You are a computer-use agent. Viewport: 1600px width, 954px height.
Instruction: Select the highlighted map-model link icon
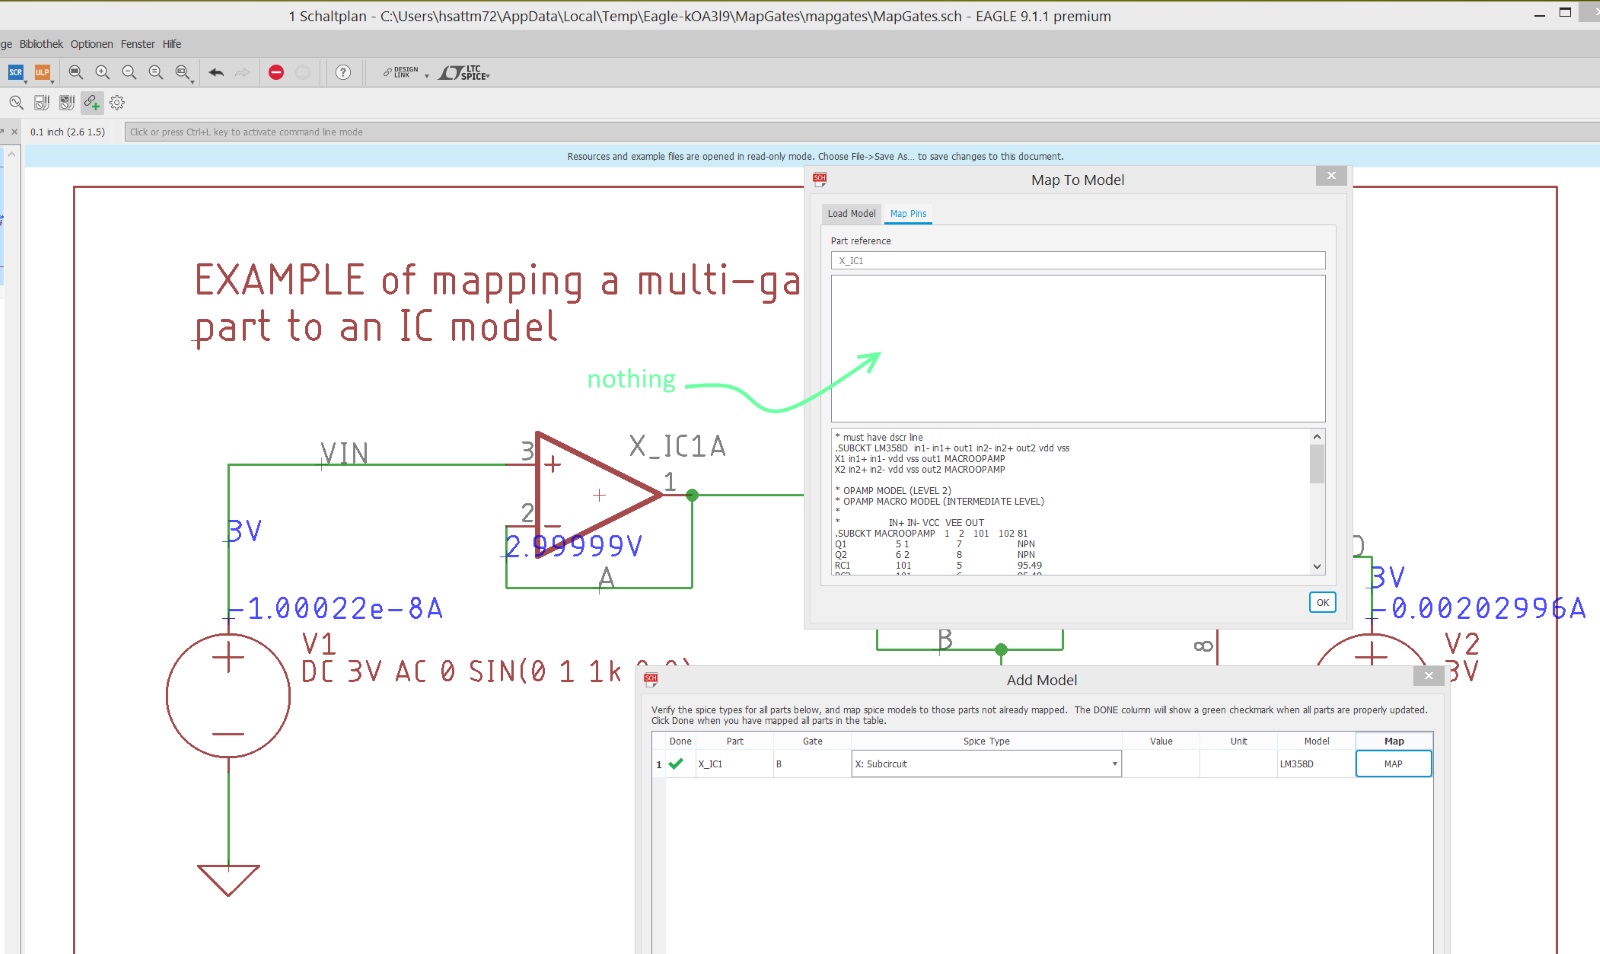point(92,102)
